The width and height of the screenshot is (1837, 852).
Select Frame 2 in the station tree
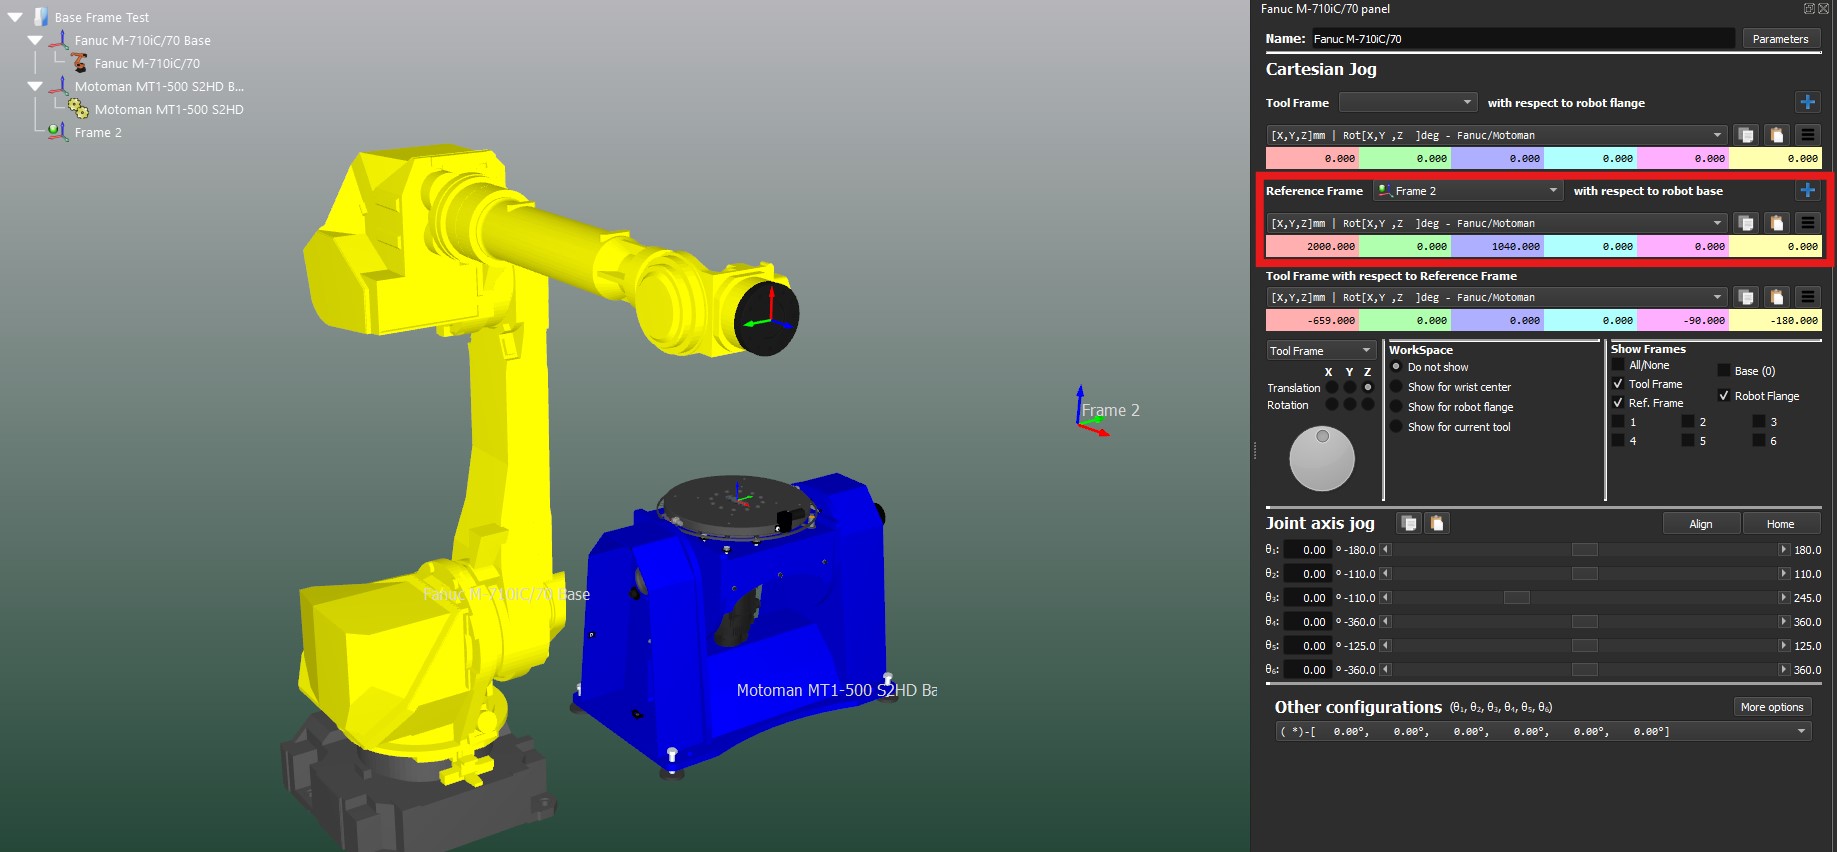97,132
